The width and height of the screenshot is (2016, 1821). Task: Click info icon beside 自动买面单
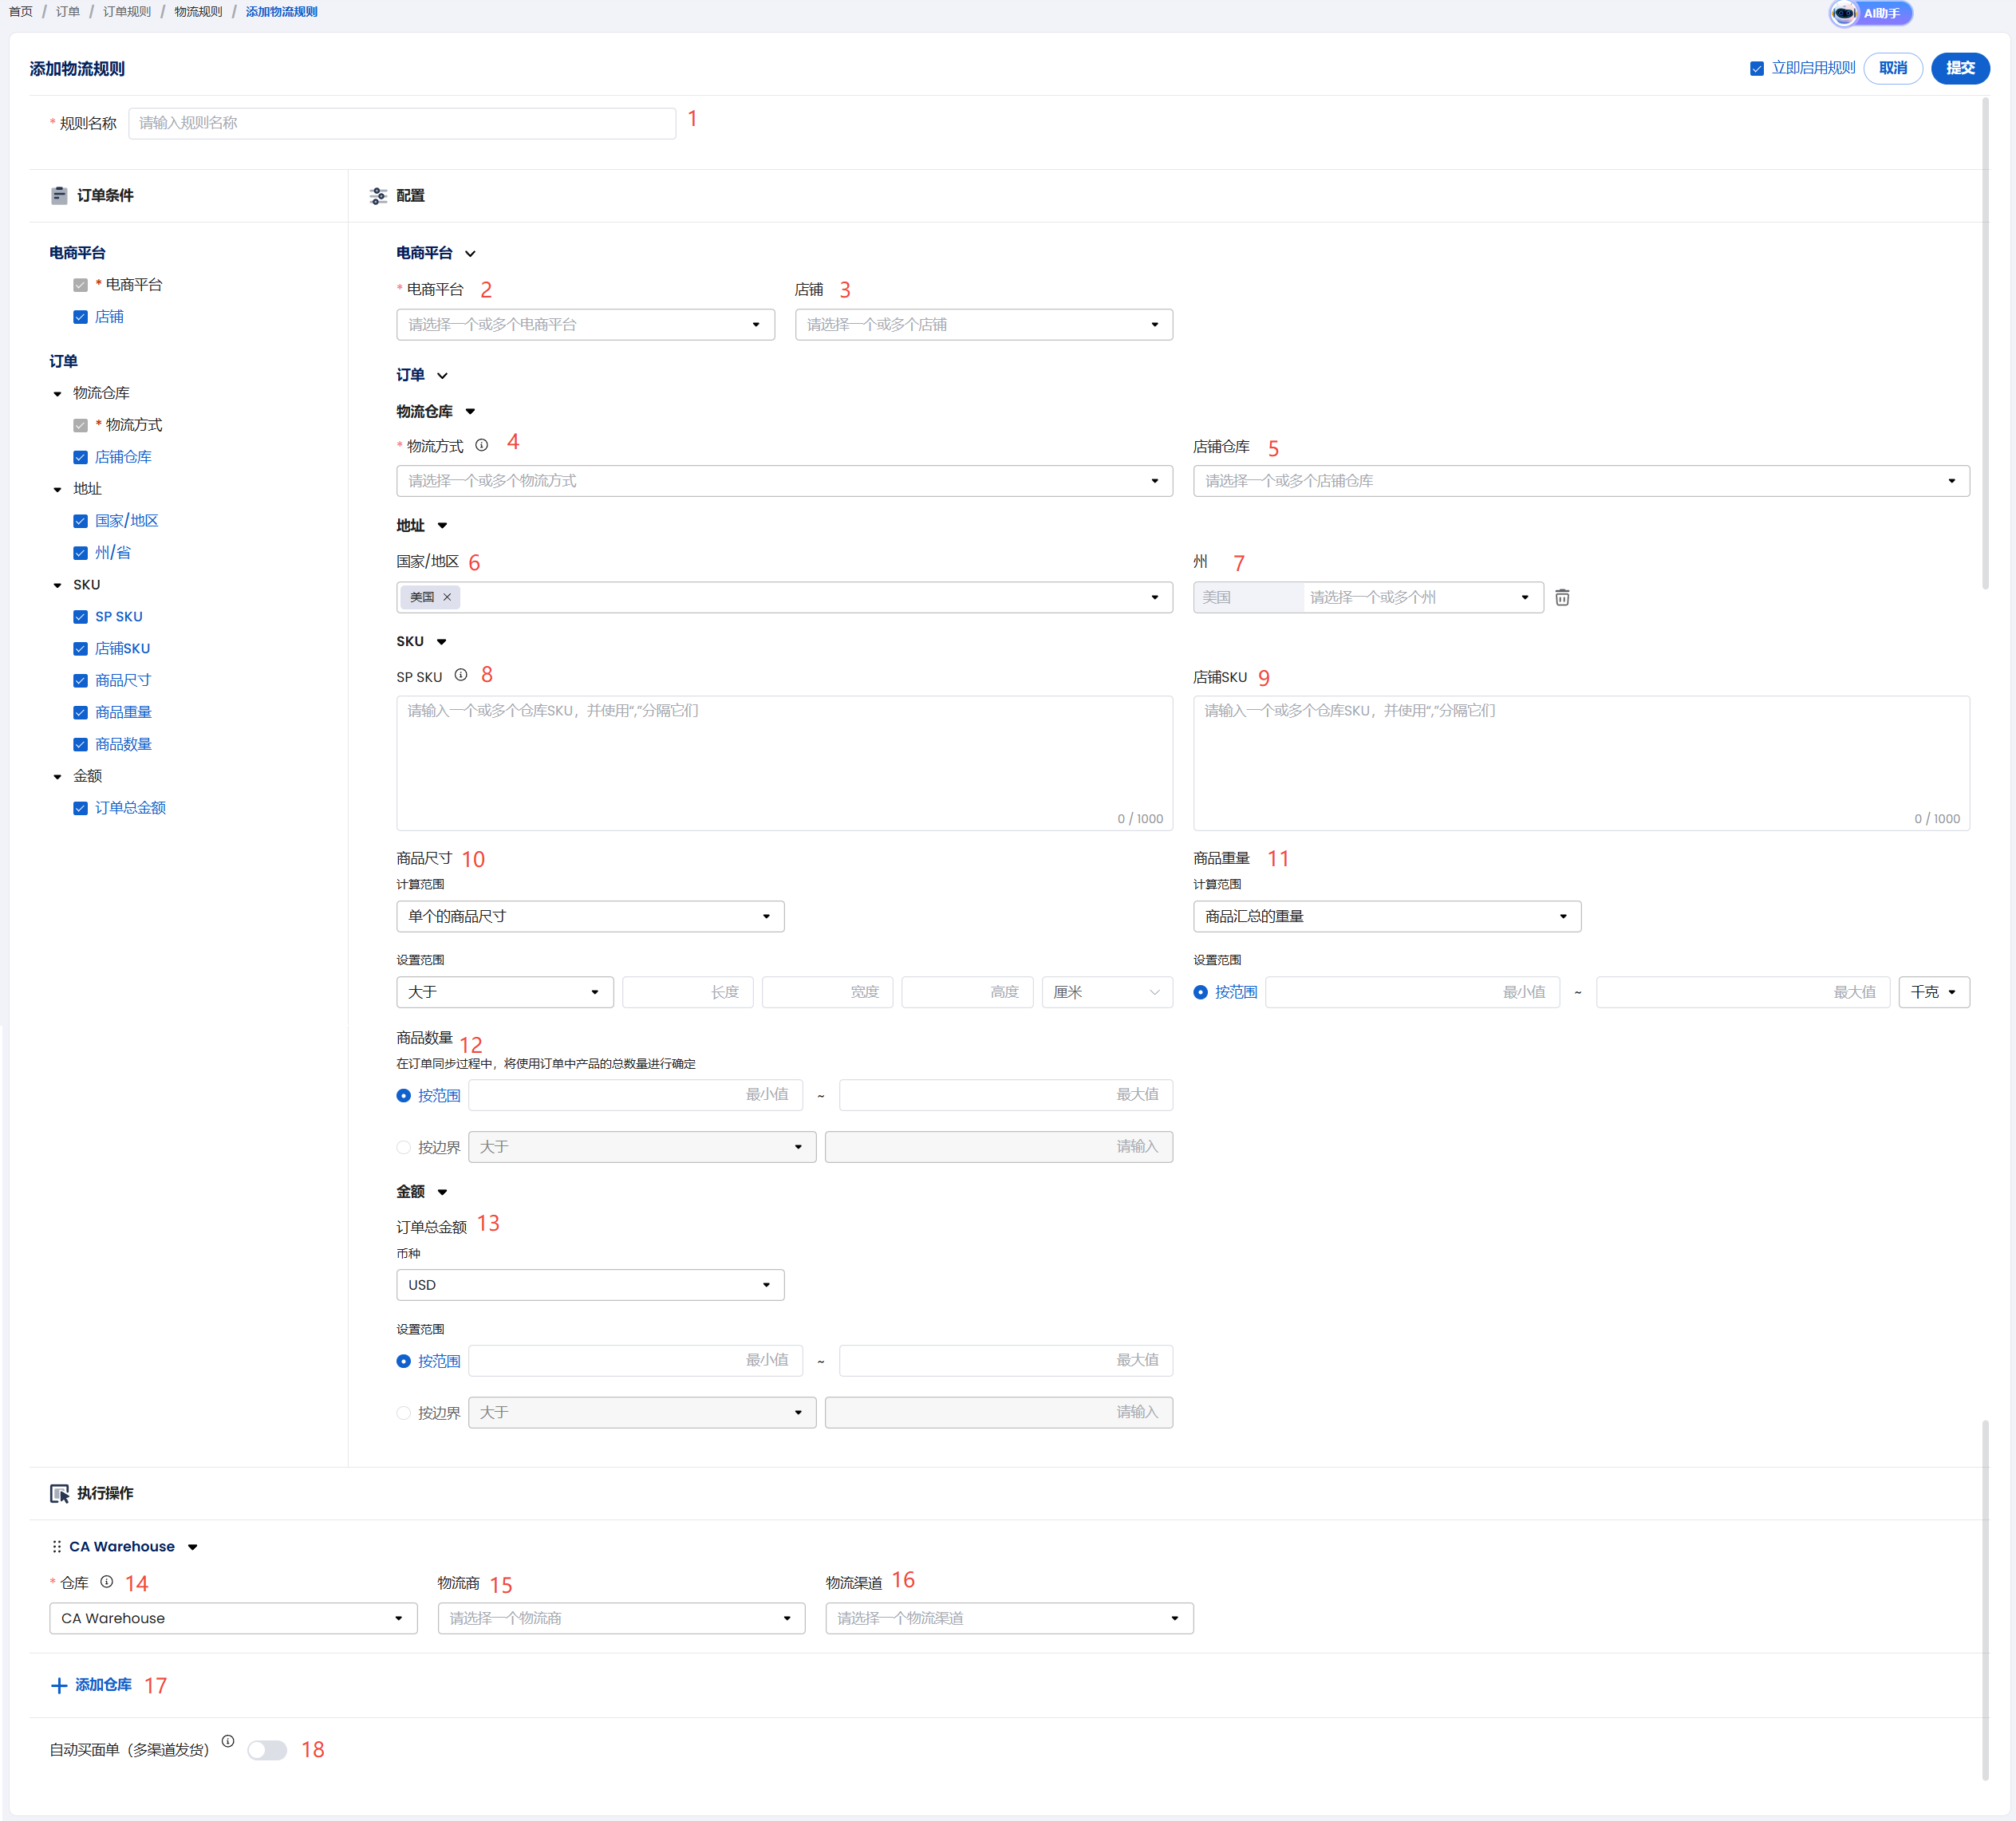(x=228, y=1741)
